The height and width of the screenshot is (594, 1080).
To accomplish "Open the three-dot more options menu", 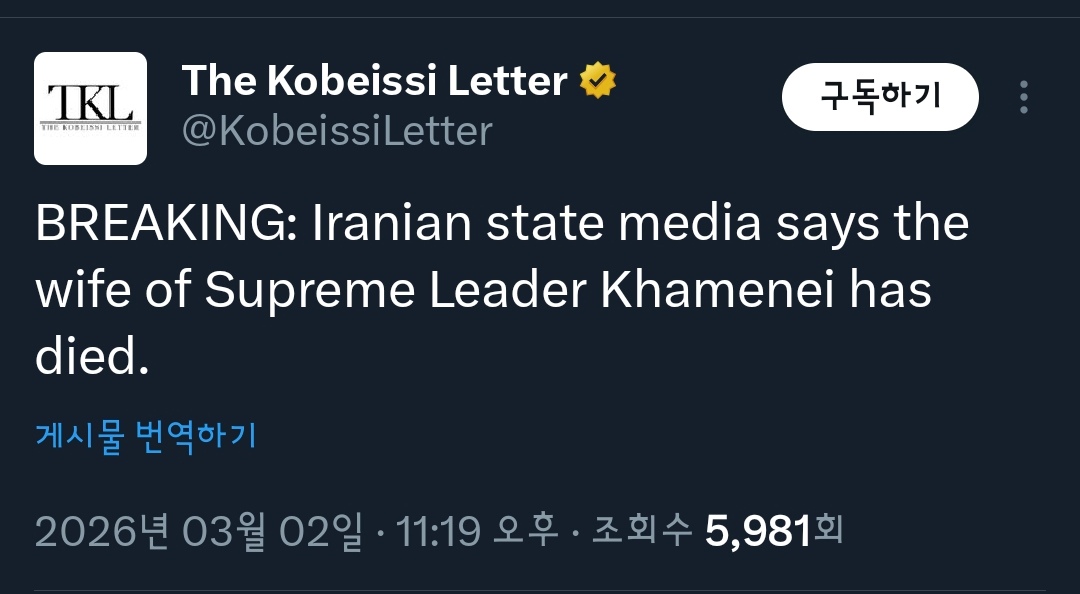I will pyautogui.click(x=1023, y=97).
